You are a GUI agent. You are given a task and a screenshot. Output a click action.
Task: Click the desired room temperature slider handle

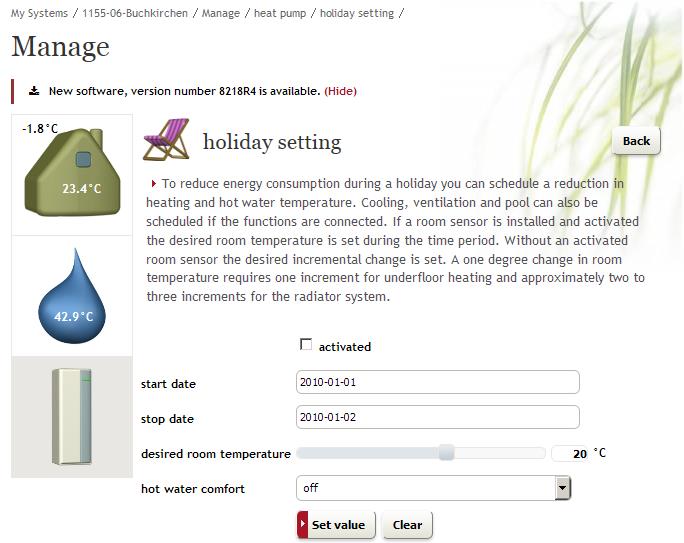(446, 453)
